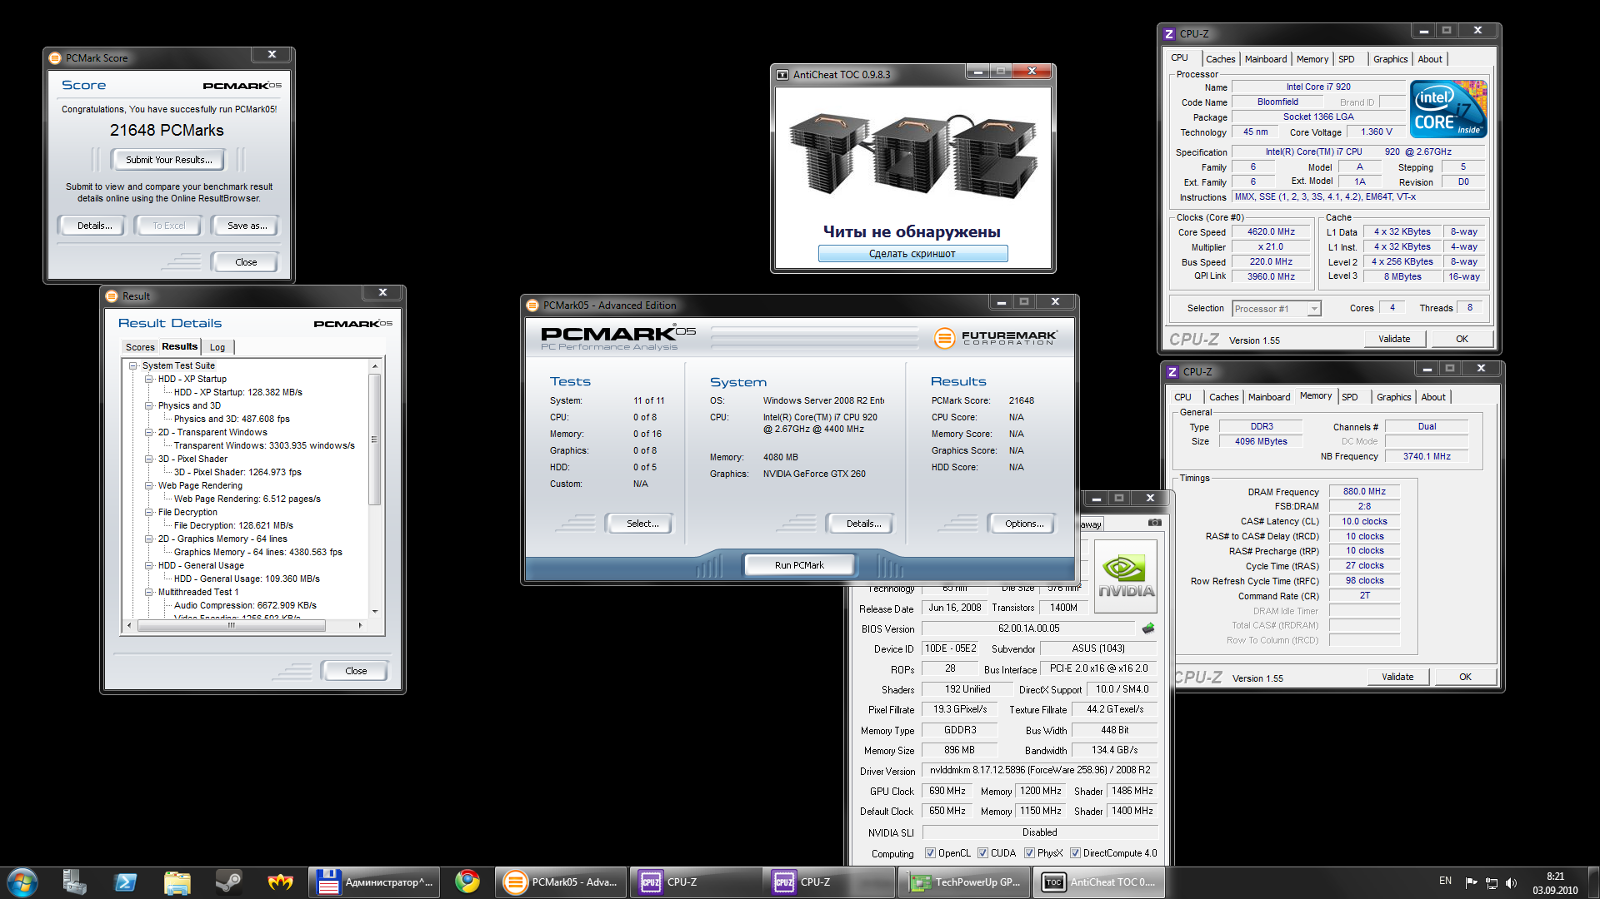This screenshot has width=1600, height=899.
Task: Click OK in lower CPU-Z window
Action: click(x=1465, y=677)
